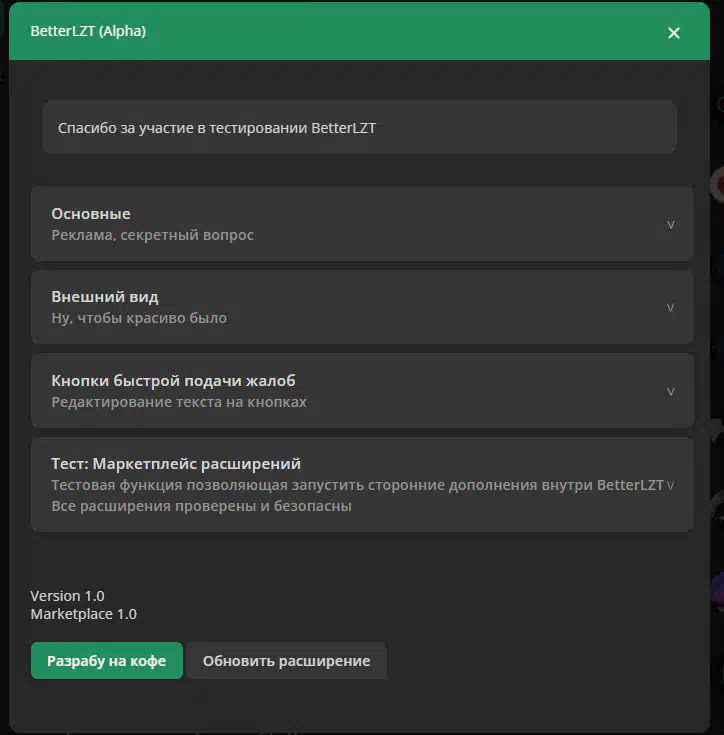Select Кнопки быстрой подачи жалоб heading

click(x=173, y=381)
